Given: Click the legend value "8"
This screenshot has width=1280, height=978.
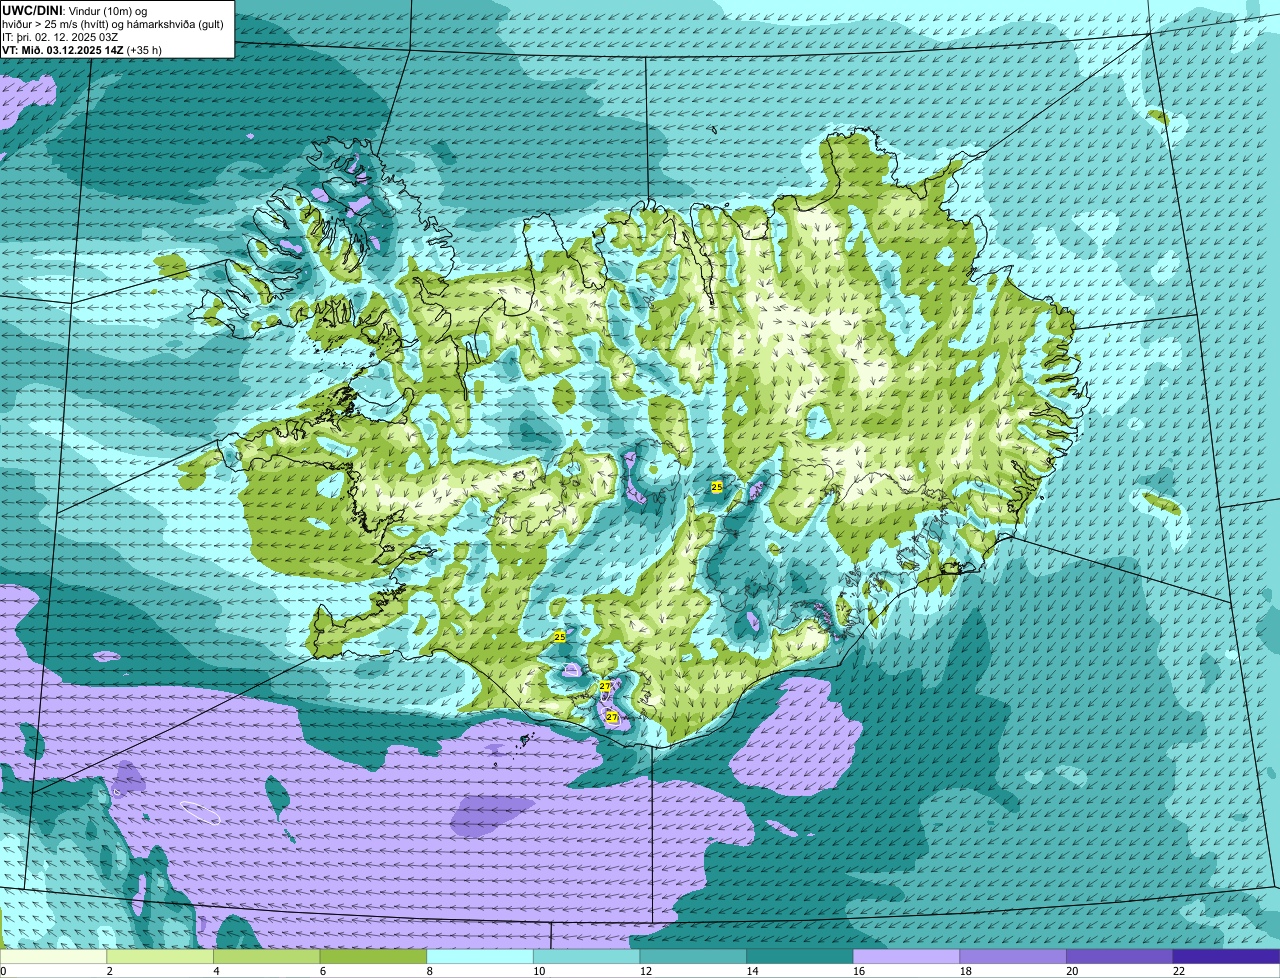Looking at the screenshot, I should (x=429, y=971).
